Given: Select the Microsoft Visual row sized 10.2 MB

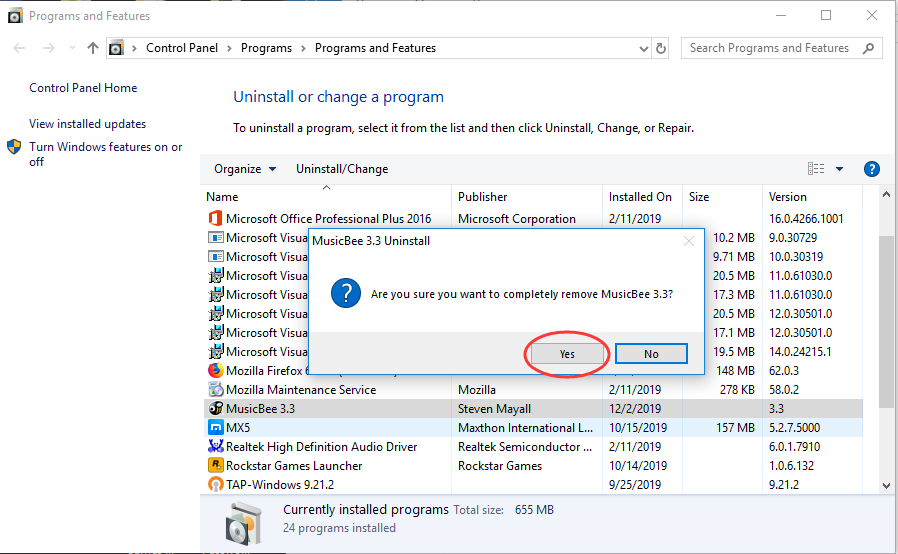Looking at the screenshot, I should [x=533, y=237].
